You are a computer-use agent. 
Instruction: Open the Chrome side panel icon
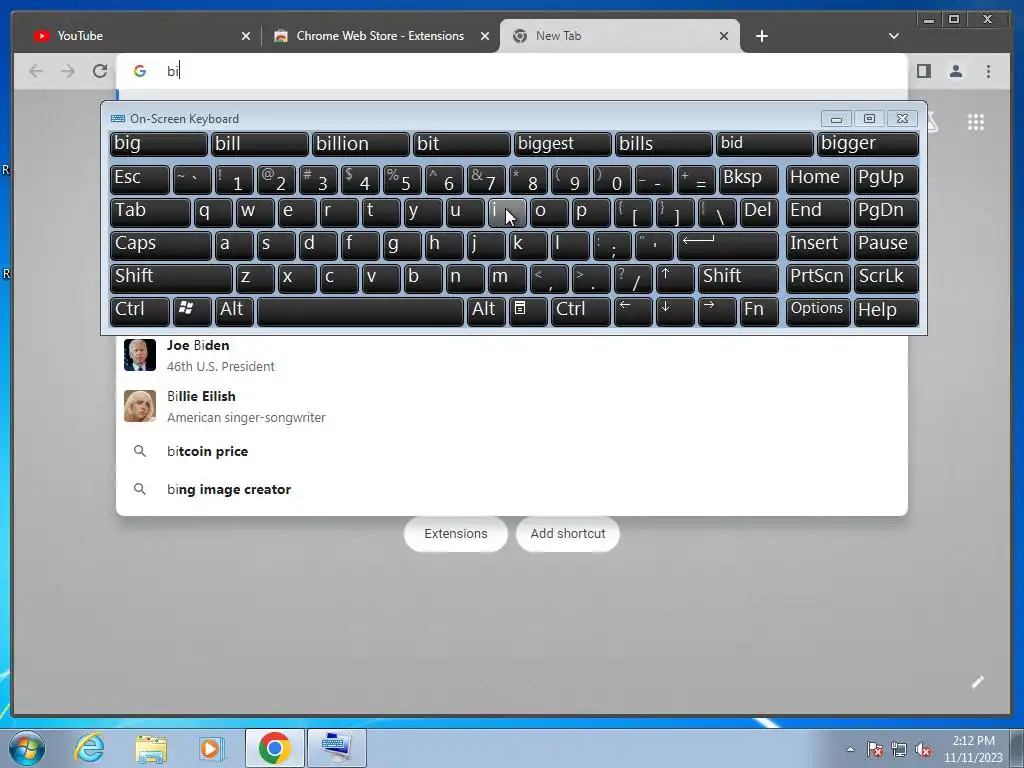click(x=923, y=71)
